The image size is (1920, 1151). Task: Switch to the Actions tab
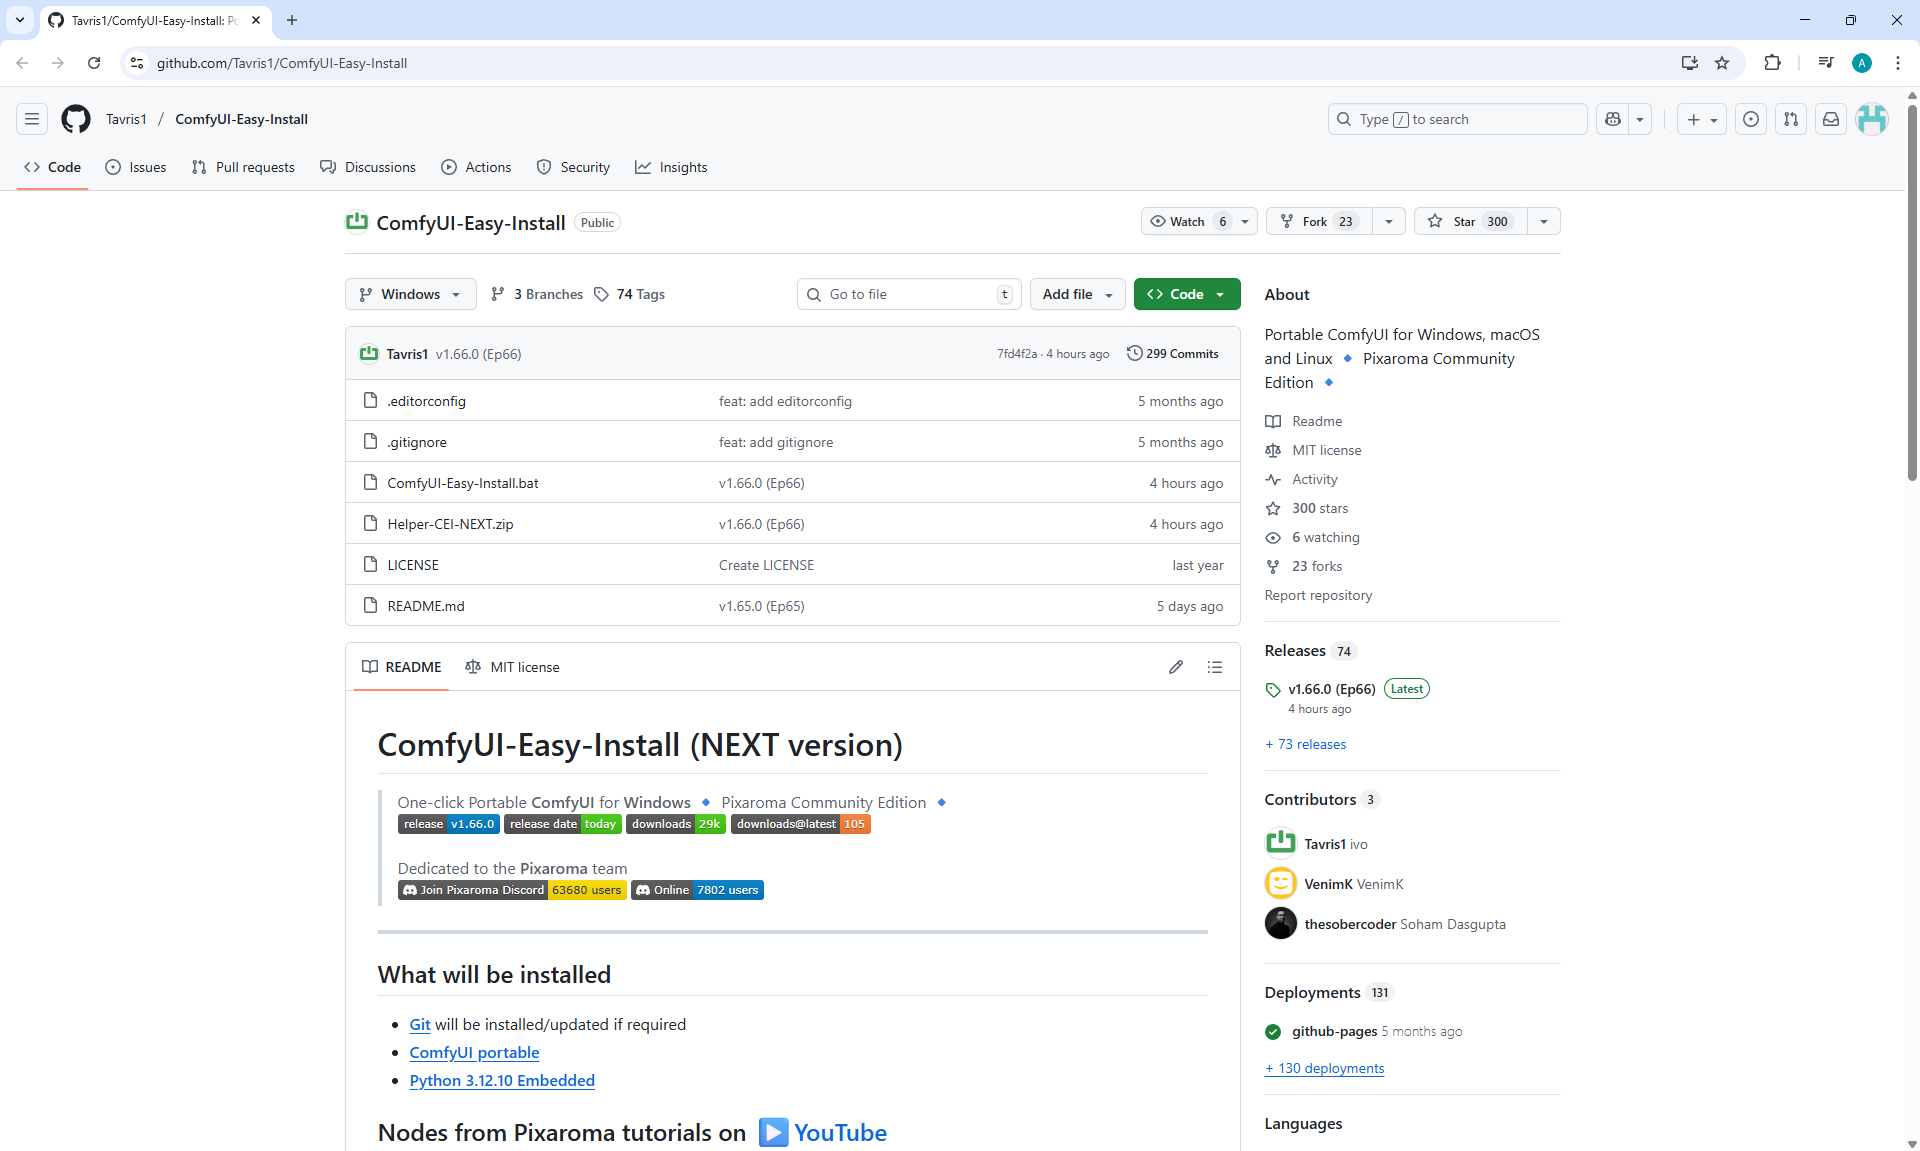(476, 167)
